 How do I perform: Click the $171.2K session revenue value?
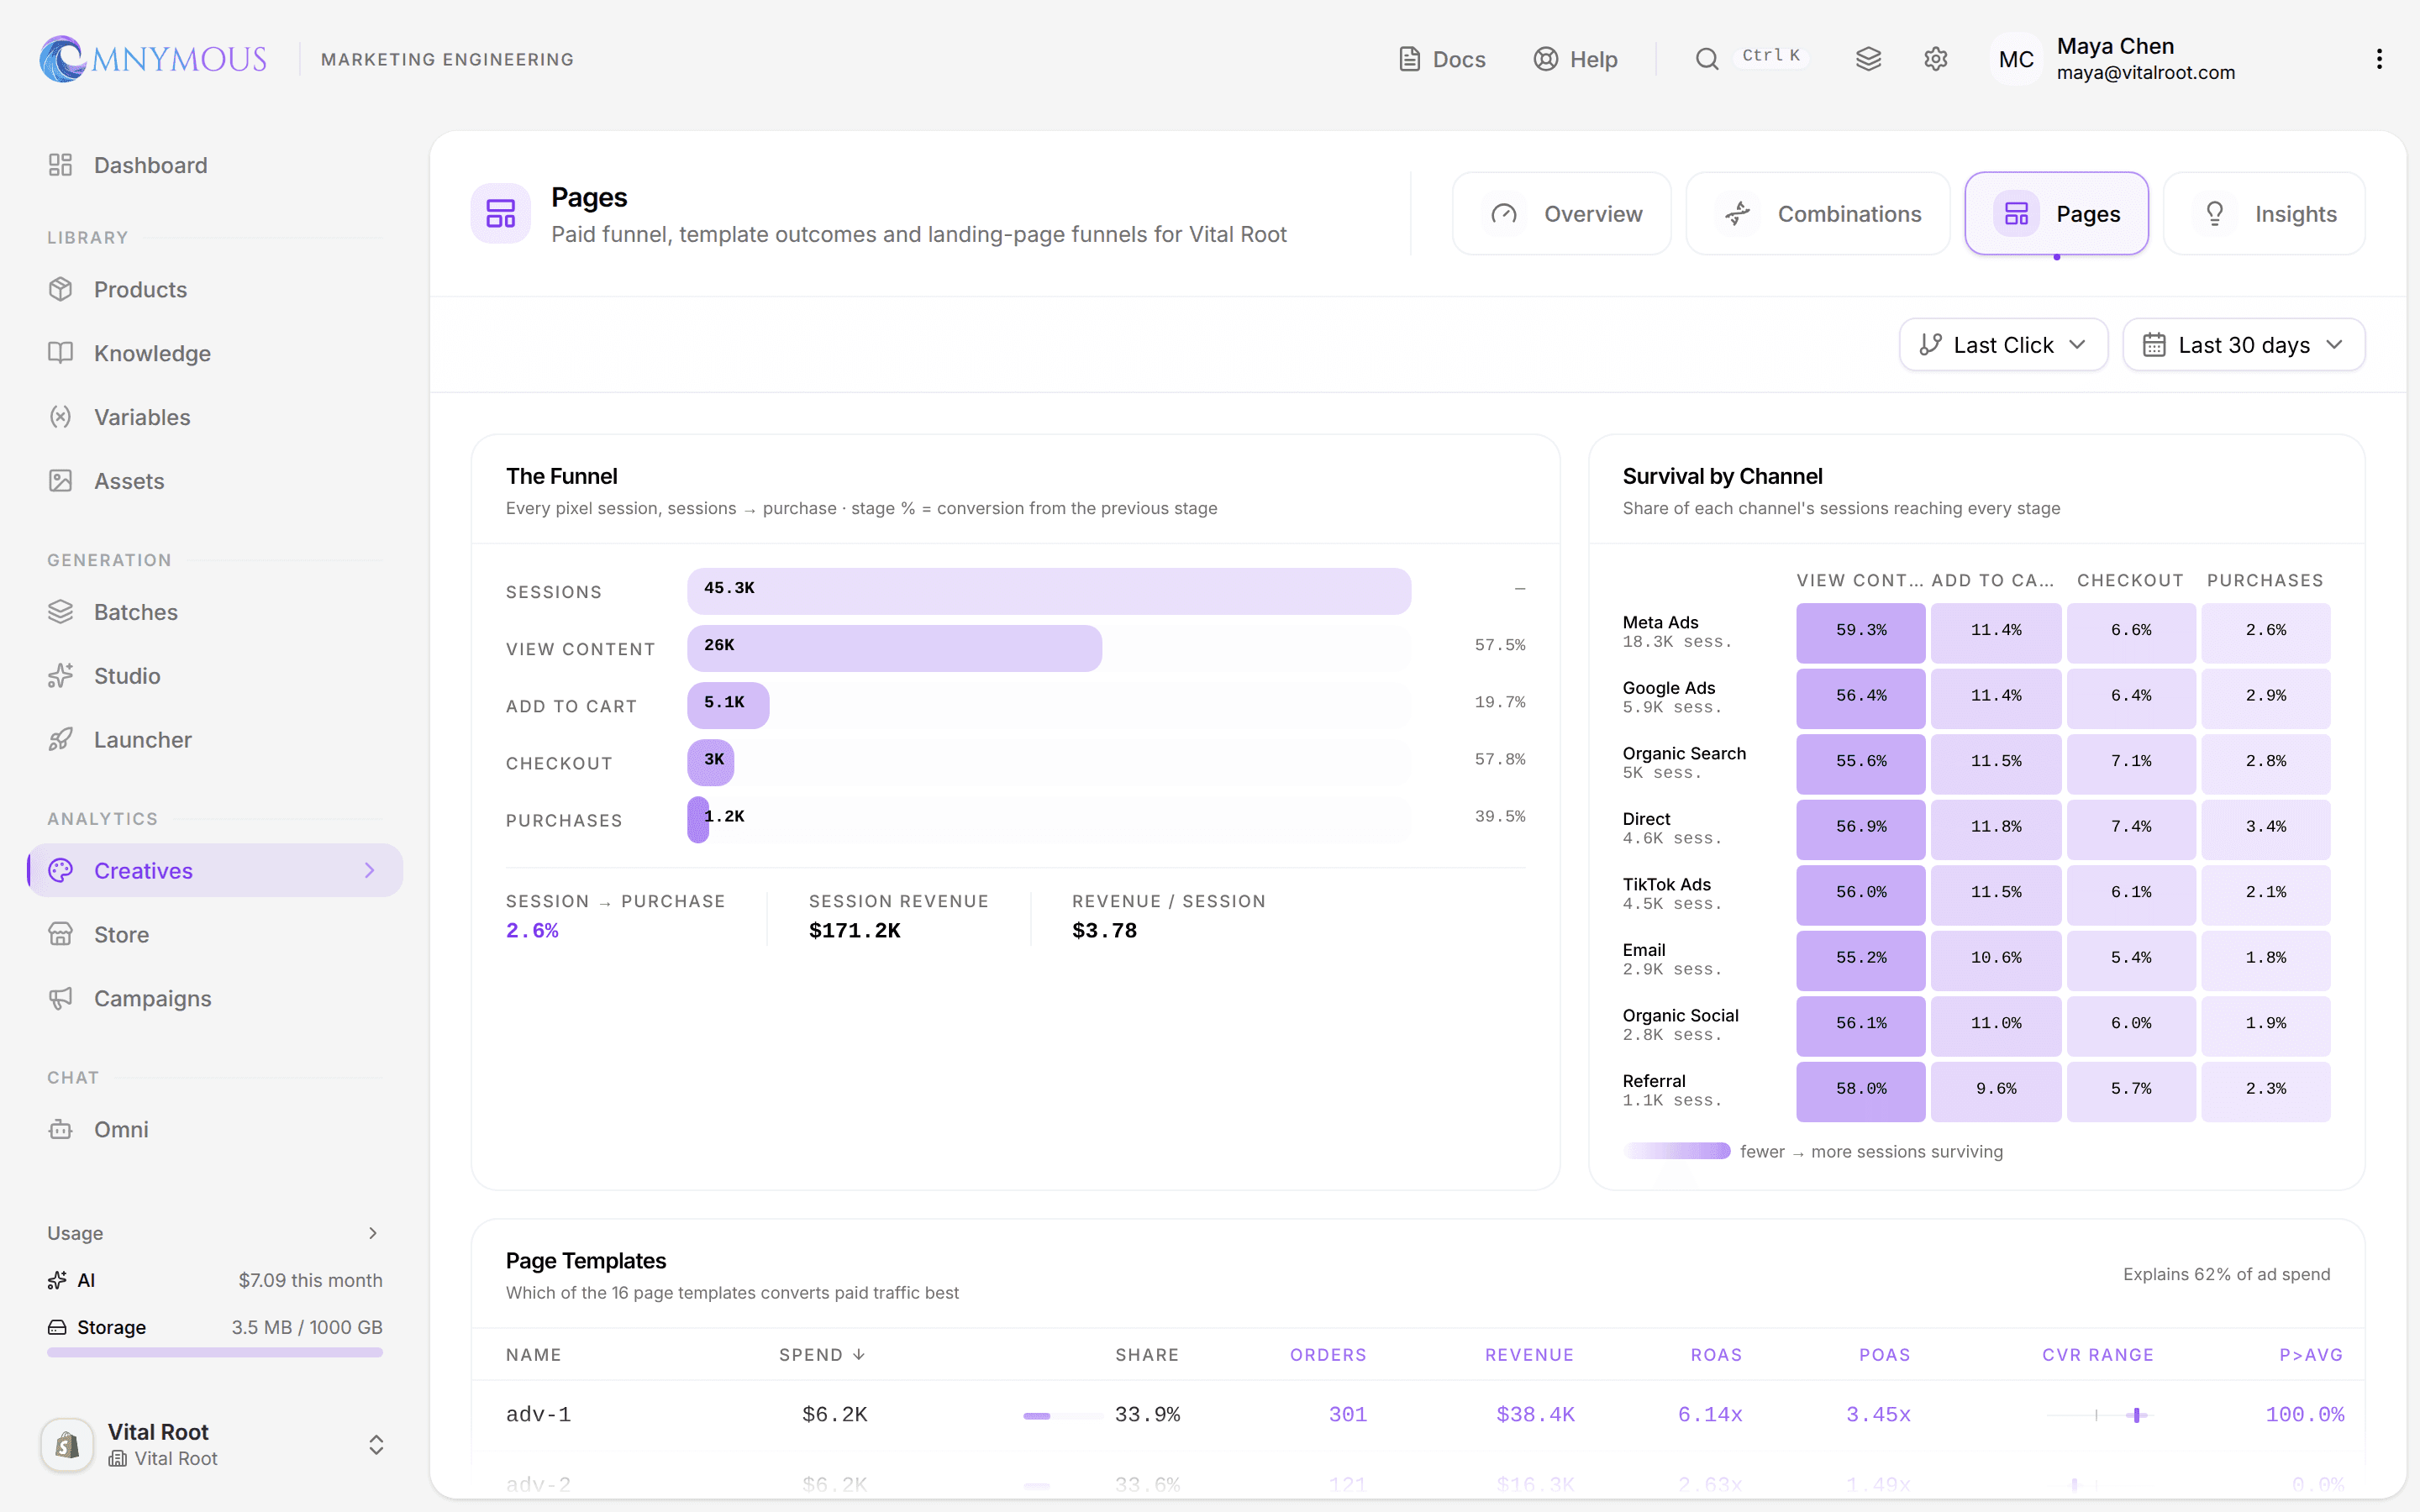855,930
